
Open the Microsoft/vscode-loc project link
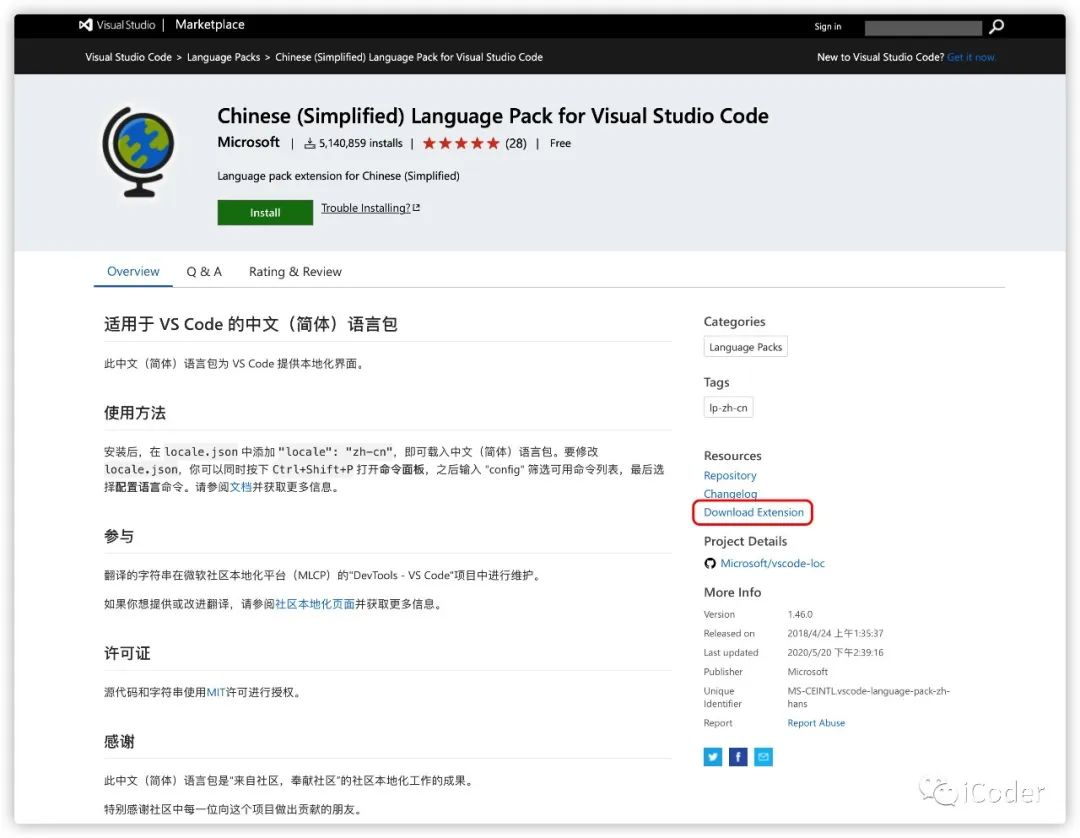coord(772,563)
